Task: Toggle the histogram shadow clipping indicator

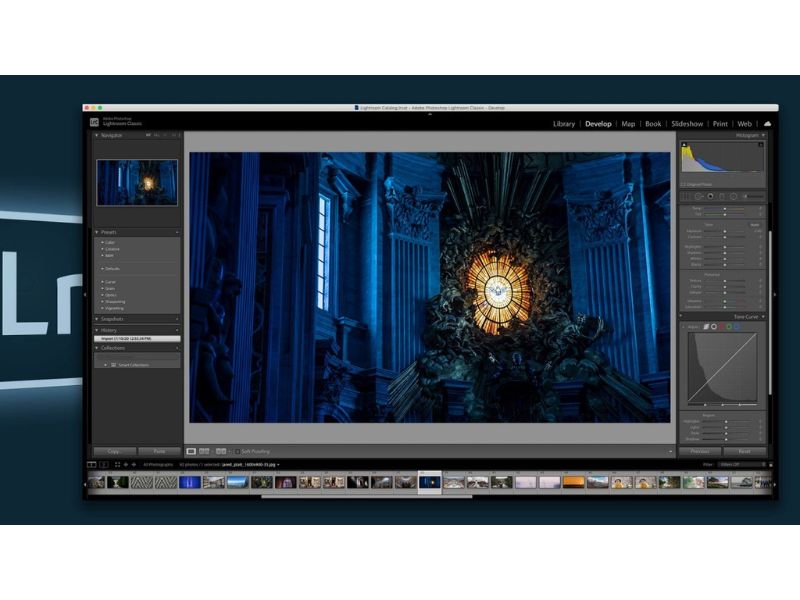Action: point(685,145)
